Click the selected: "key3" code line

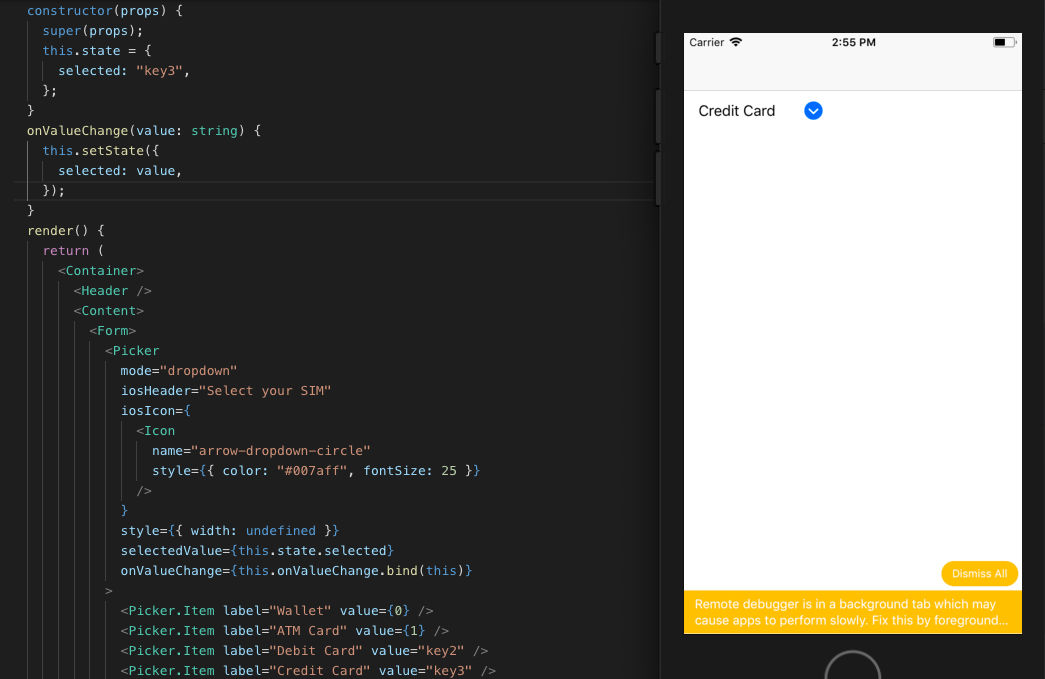coord(124,71)
